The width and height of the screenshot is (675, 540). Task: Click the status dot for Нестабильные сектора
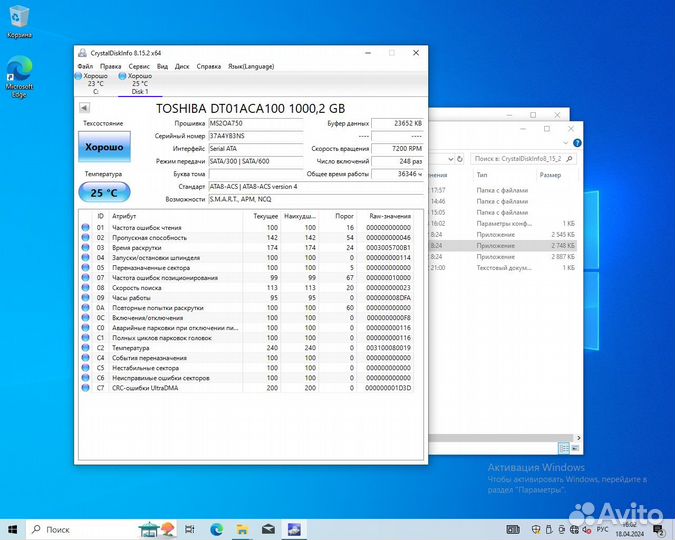(85, 368)
